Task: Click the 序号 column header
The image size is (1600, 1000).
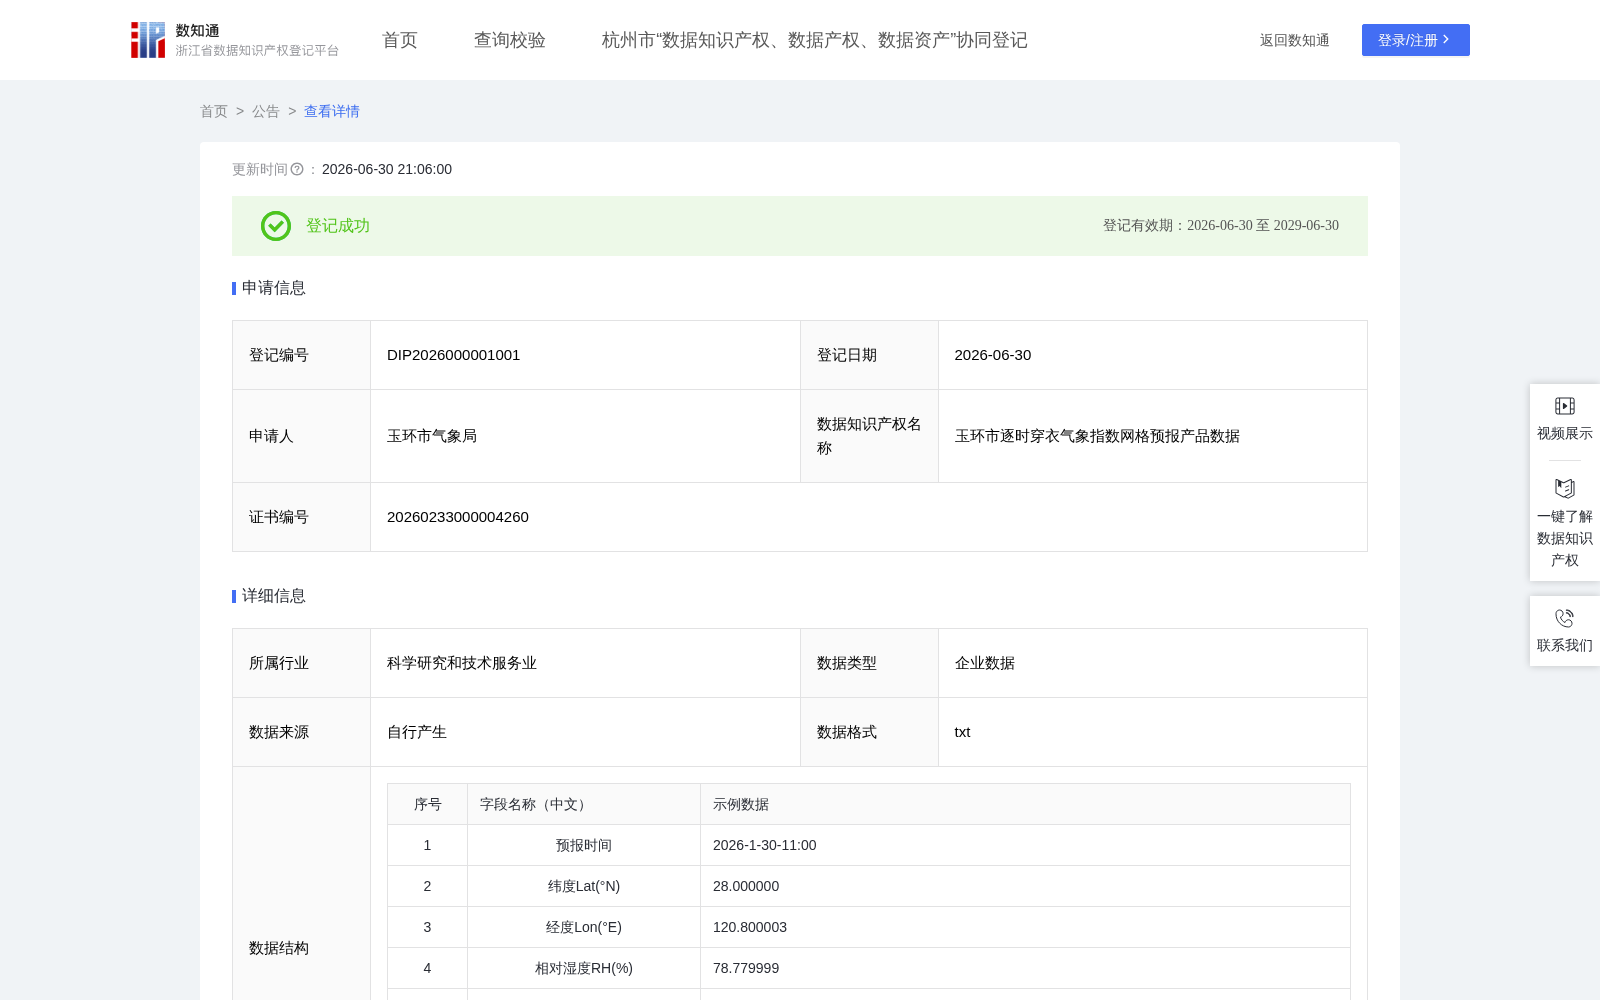Action: (428, 804)
